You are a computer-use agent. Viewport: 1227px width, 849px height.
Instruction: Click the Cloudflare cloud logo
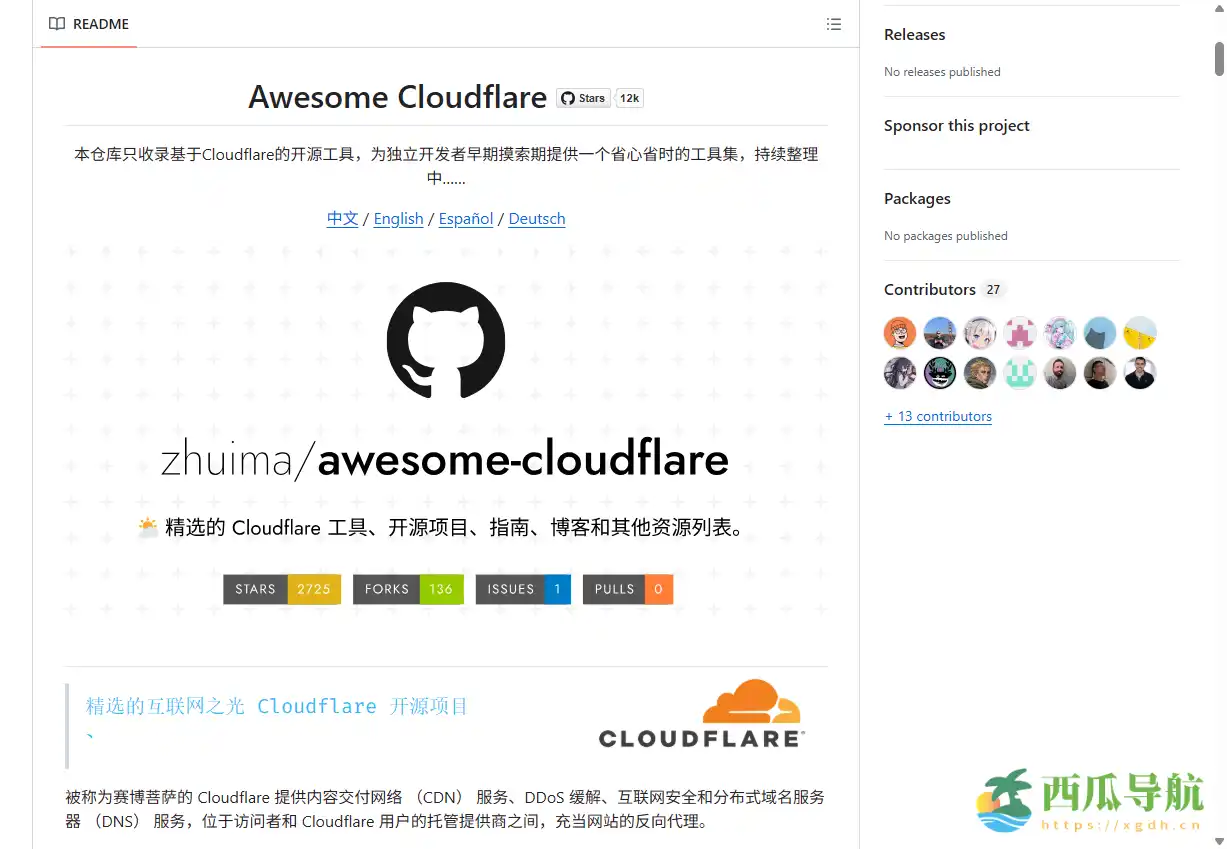click(x=750, y=700)
